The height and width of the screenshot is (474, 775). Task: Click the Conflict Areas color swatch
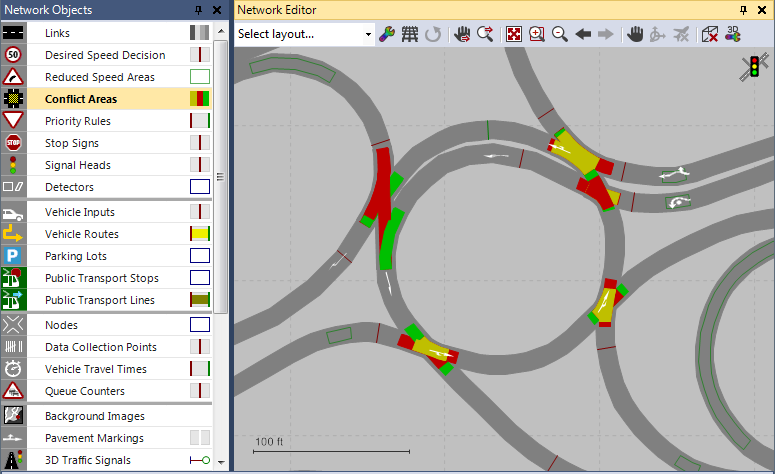pos(200,99)
